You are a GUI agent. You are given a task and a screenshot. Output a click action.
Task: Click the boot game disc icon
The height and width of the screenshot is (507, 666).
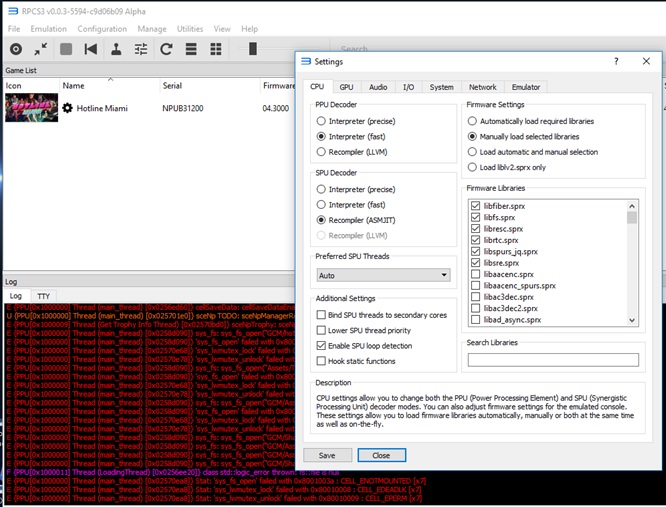(16, 49)
